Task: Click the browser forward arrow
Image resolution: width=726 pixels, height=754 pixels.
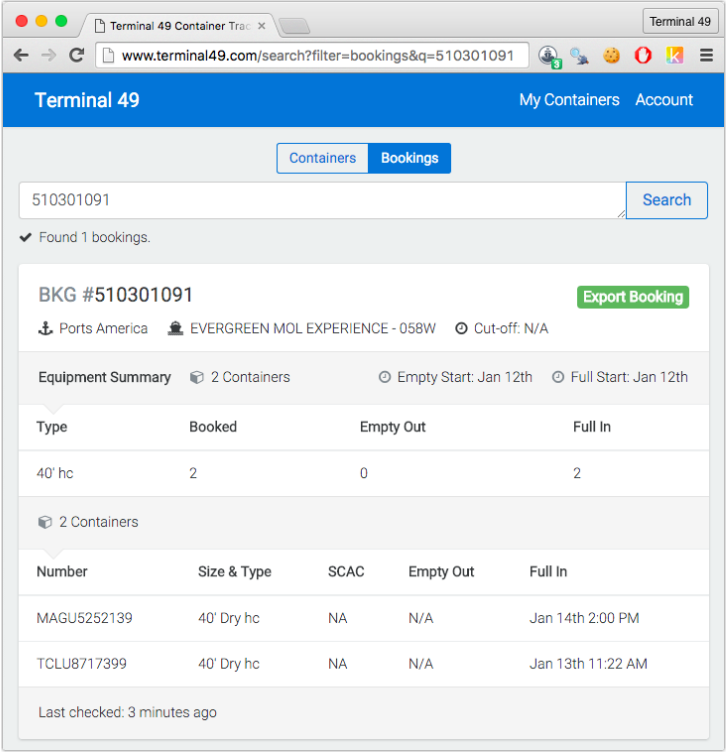Action: tap(49, 55)
